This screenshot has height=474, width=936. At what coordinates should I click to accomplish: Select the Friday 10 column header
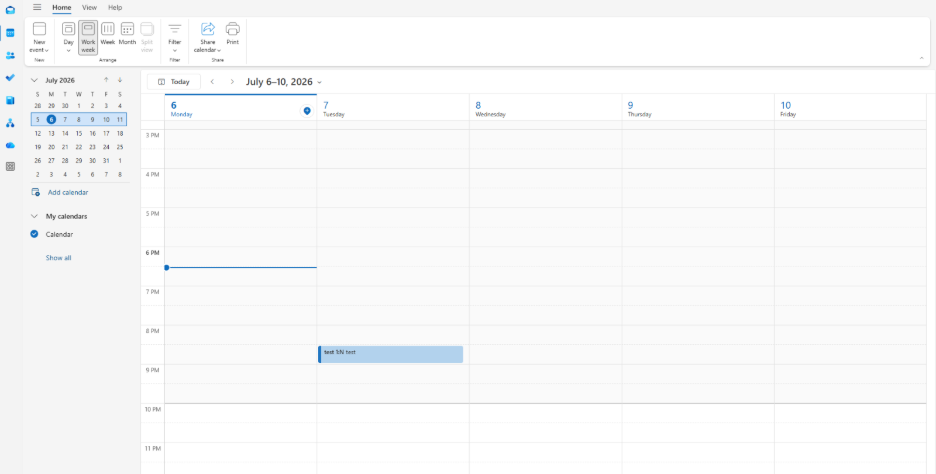[x=851, y=108]
